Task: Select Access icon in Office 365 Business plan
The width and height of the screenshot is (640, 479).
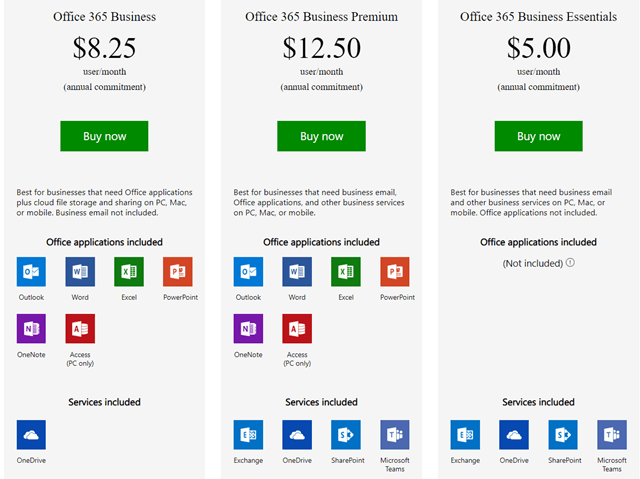Action: [x=80, y=328]
